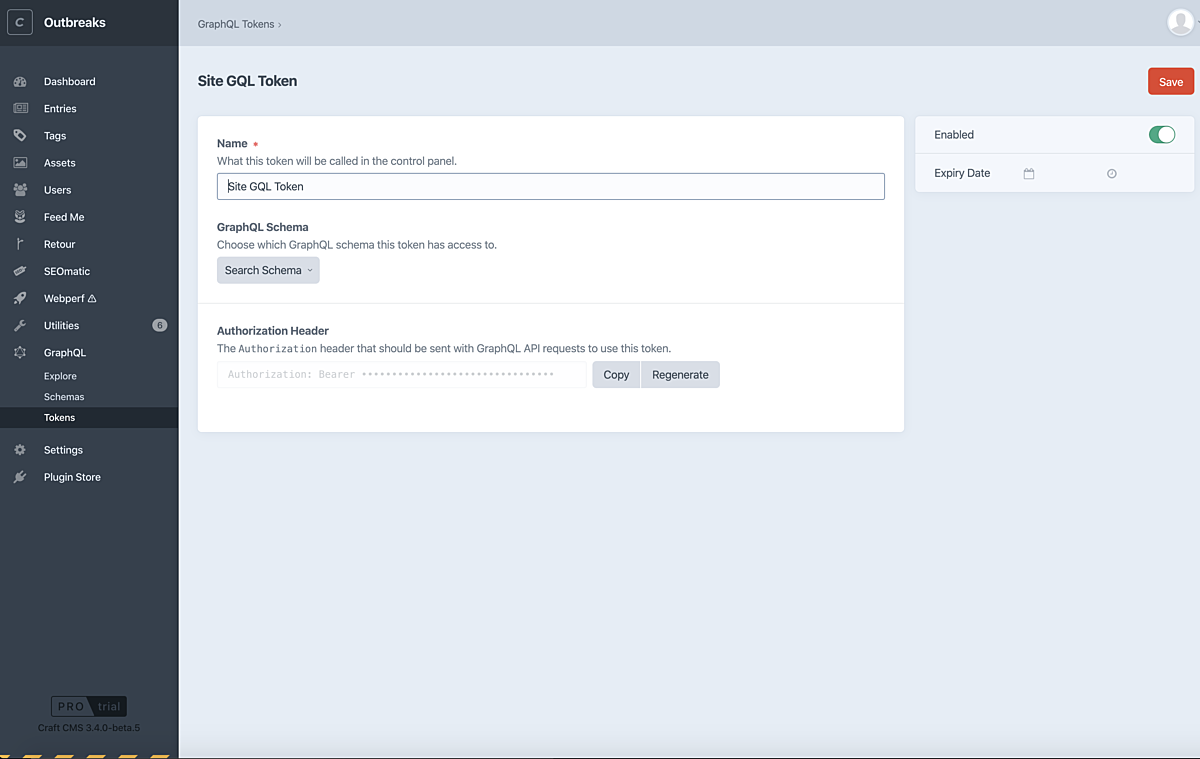Image resolution: width=1200 pixels, height=759 pixels.
Task: Click the Webperf warning triangle
Action: (x=92, y=298)
